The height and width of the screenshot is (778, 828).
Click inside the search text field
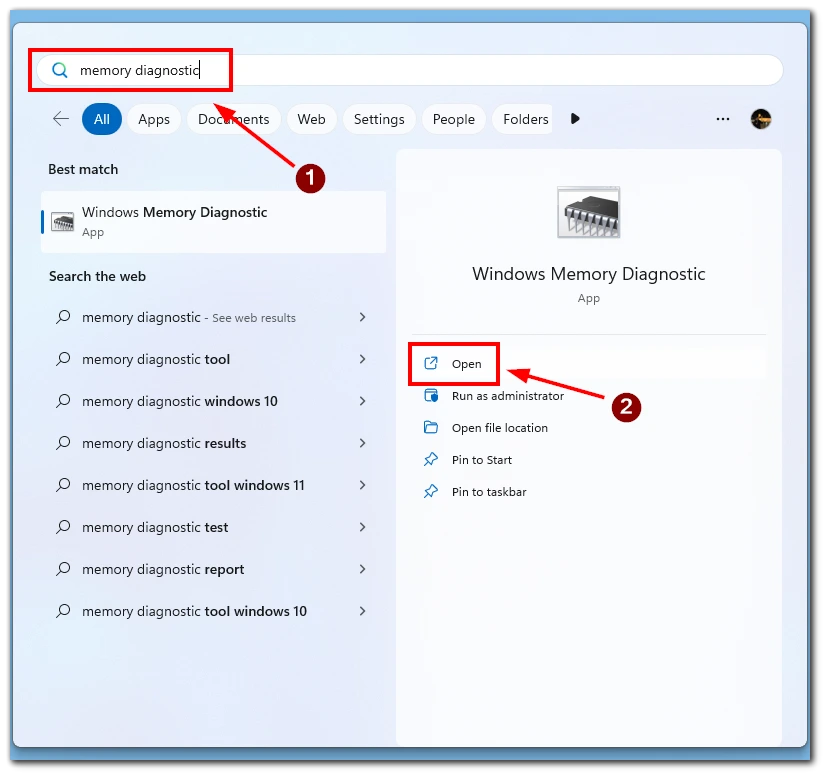click(409, 70)
